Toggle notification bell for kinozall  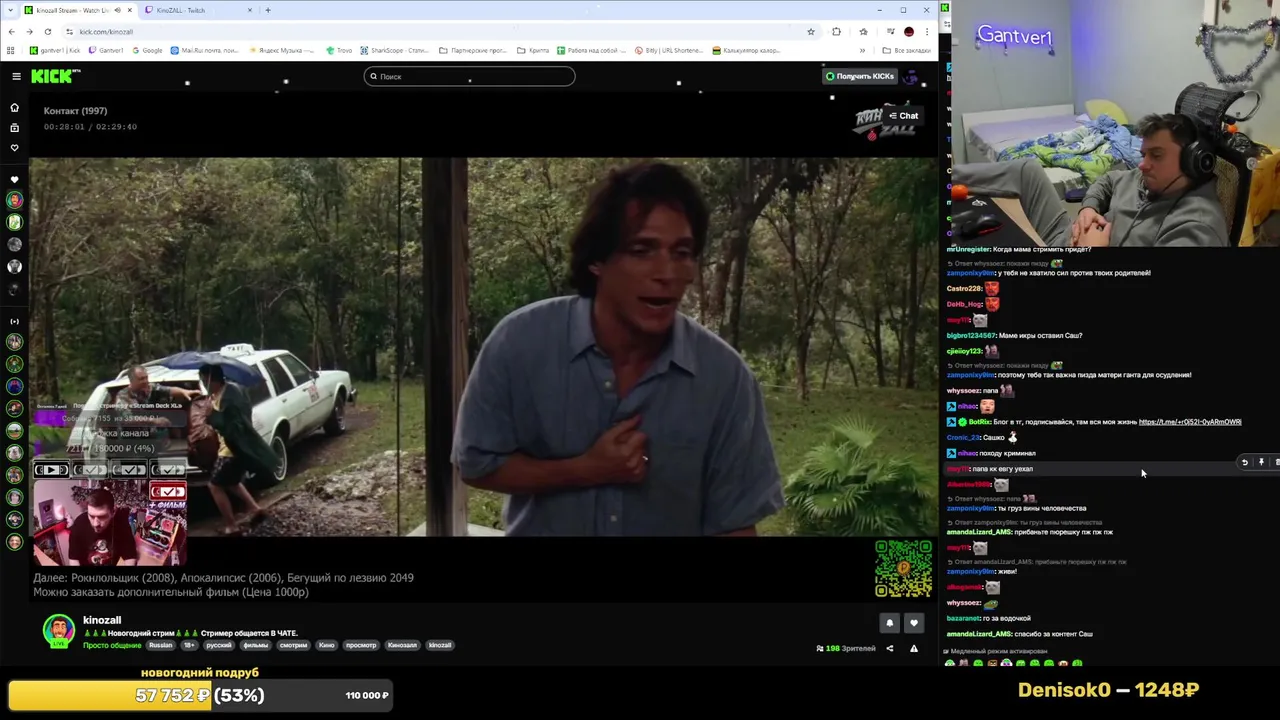click(889, 623)
